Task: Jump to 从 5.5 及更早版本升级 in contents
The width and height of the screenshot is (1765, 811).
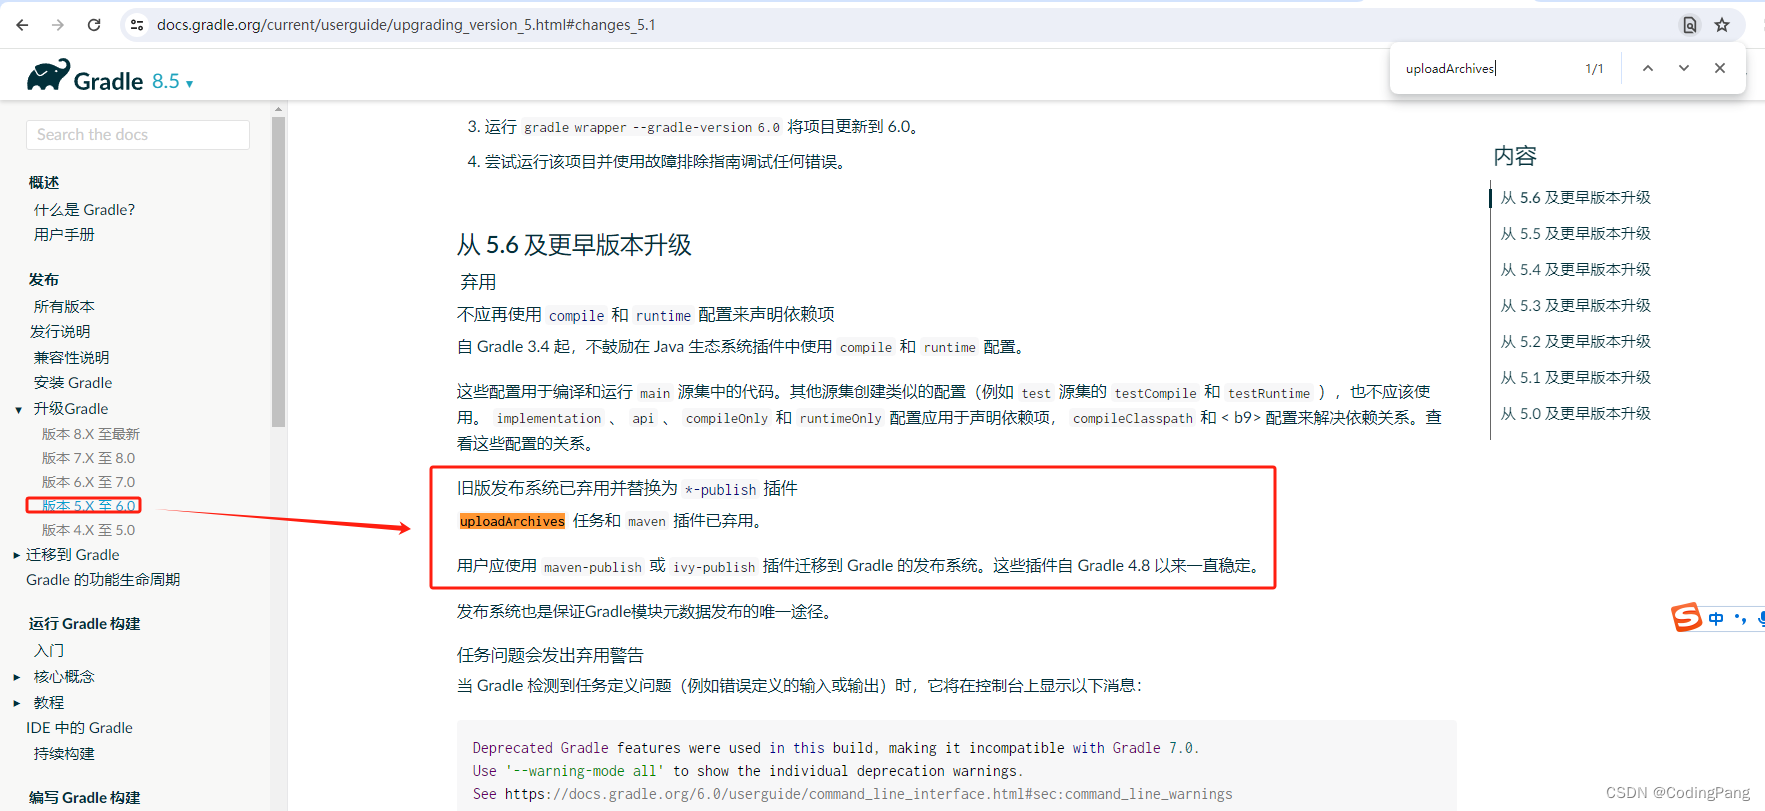Action: click(x=1575, y=234)
